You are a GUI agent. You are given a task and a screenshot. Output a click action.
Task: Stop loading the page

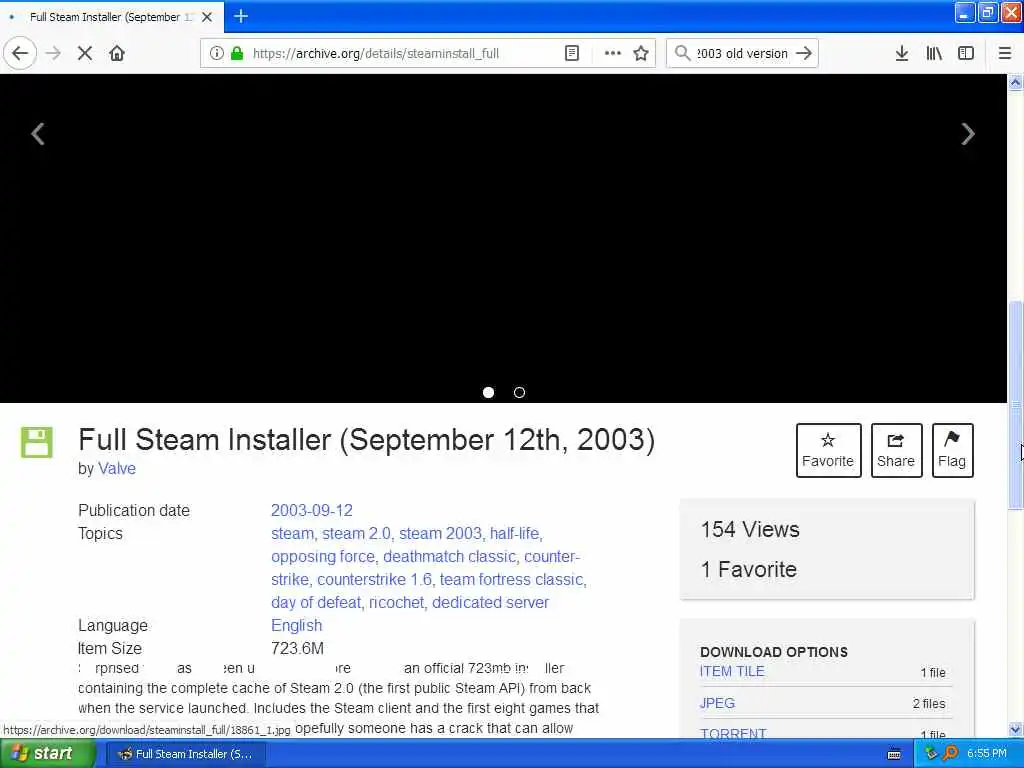[84, 53]
